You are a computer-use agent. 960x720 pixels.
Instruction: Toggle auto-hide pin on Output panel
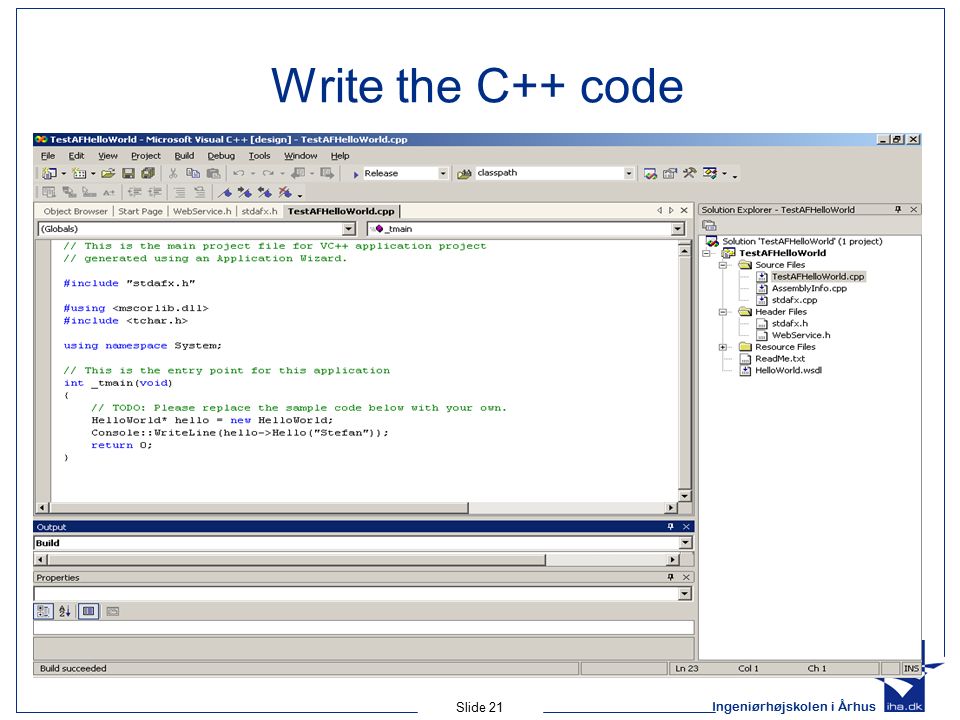click(670, 527)
